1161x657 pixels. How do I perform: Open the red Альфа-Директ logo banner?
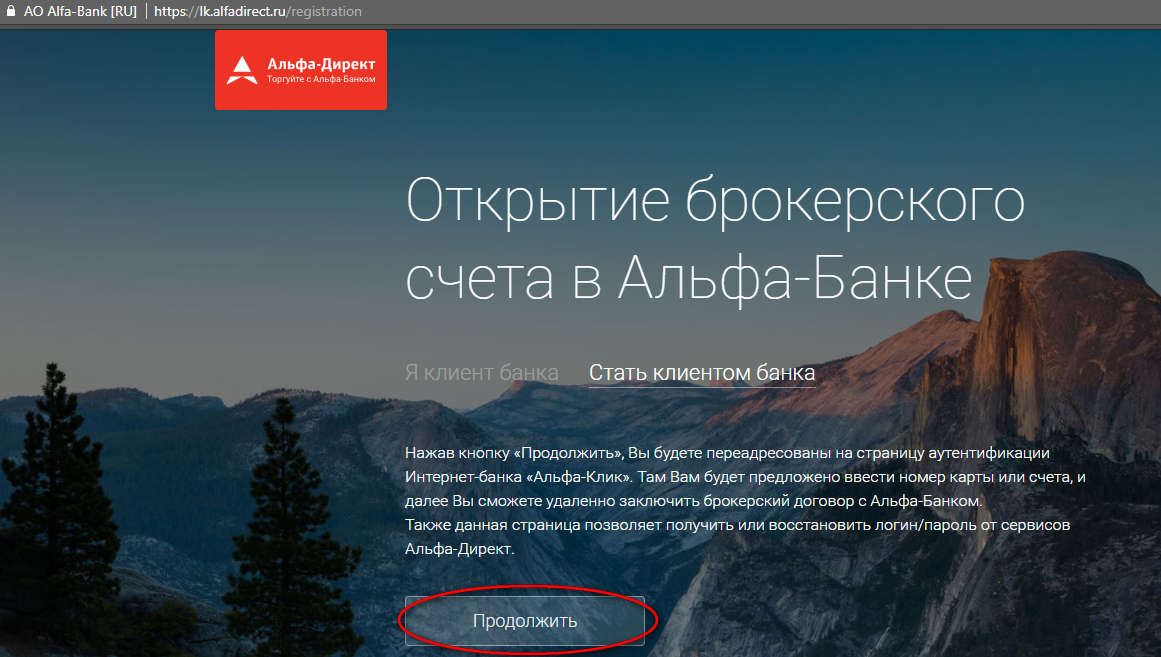point(301,70)
